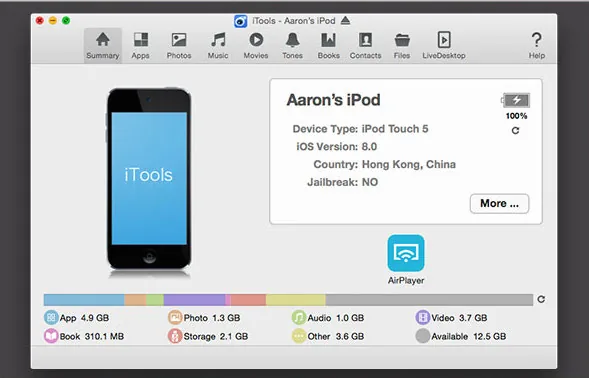Switch to the Summary tab

point(103,45)
